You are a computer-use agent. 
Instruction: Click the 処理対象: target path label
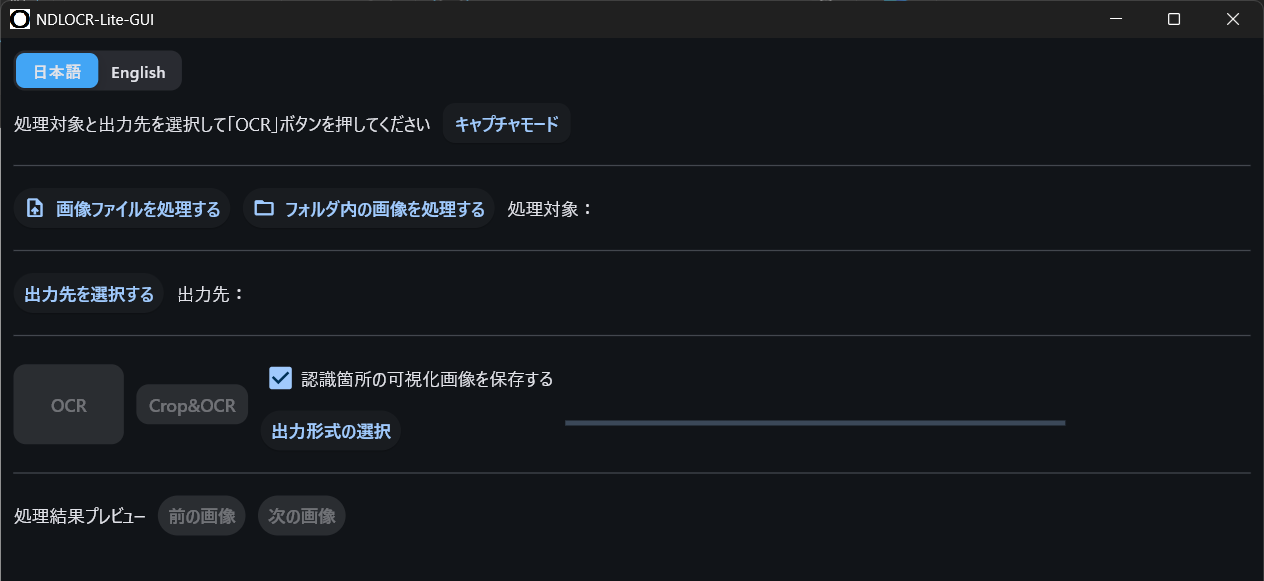pyautogui.click(x=551, y=209)
